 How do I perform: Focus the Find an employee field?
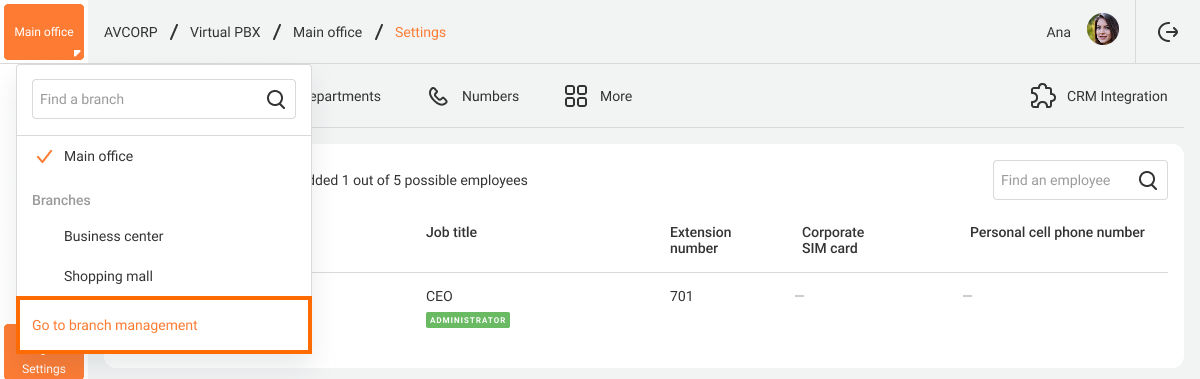(1080, 180)
